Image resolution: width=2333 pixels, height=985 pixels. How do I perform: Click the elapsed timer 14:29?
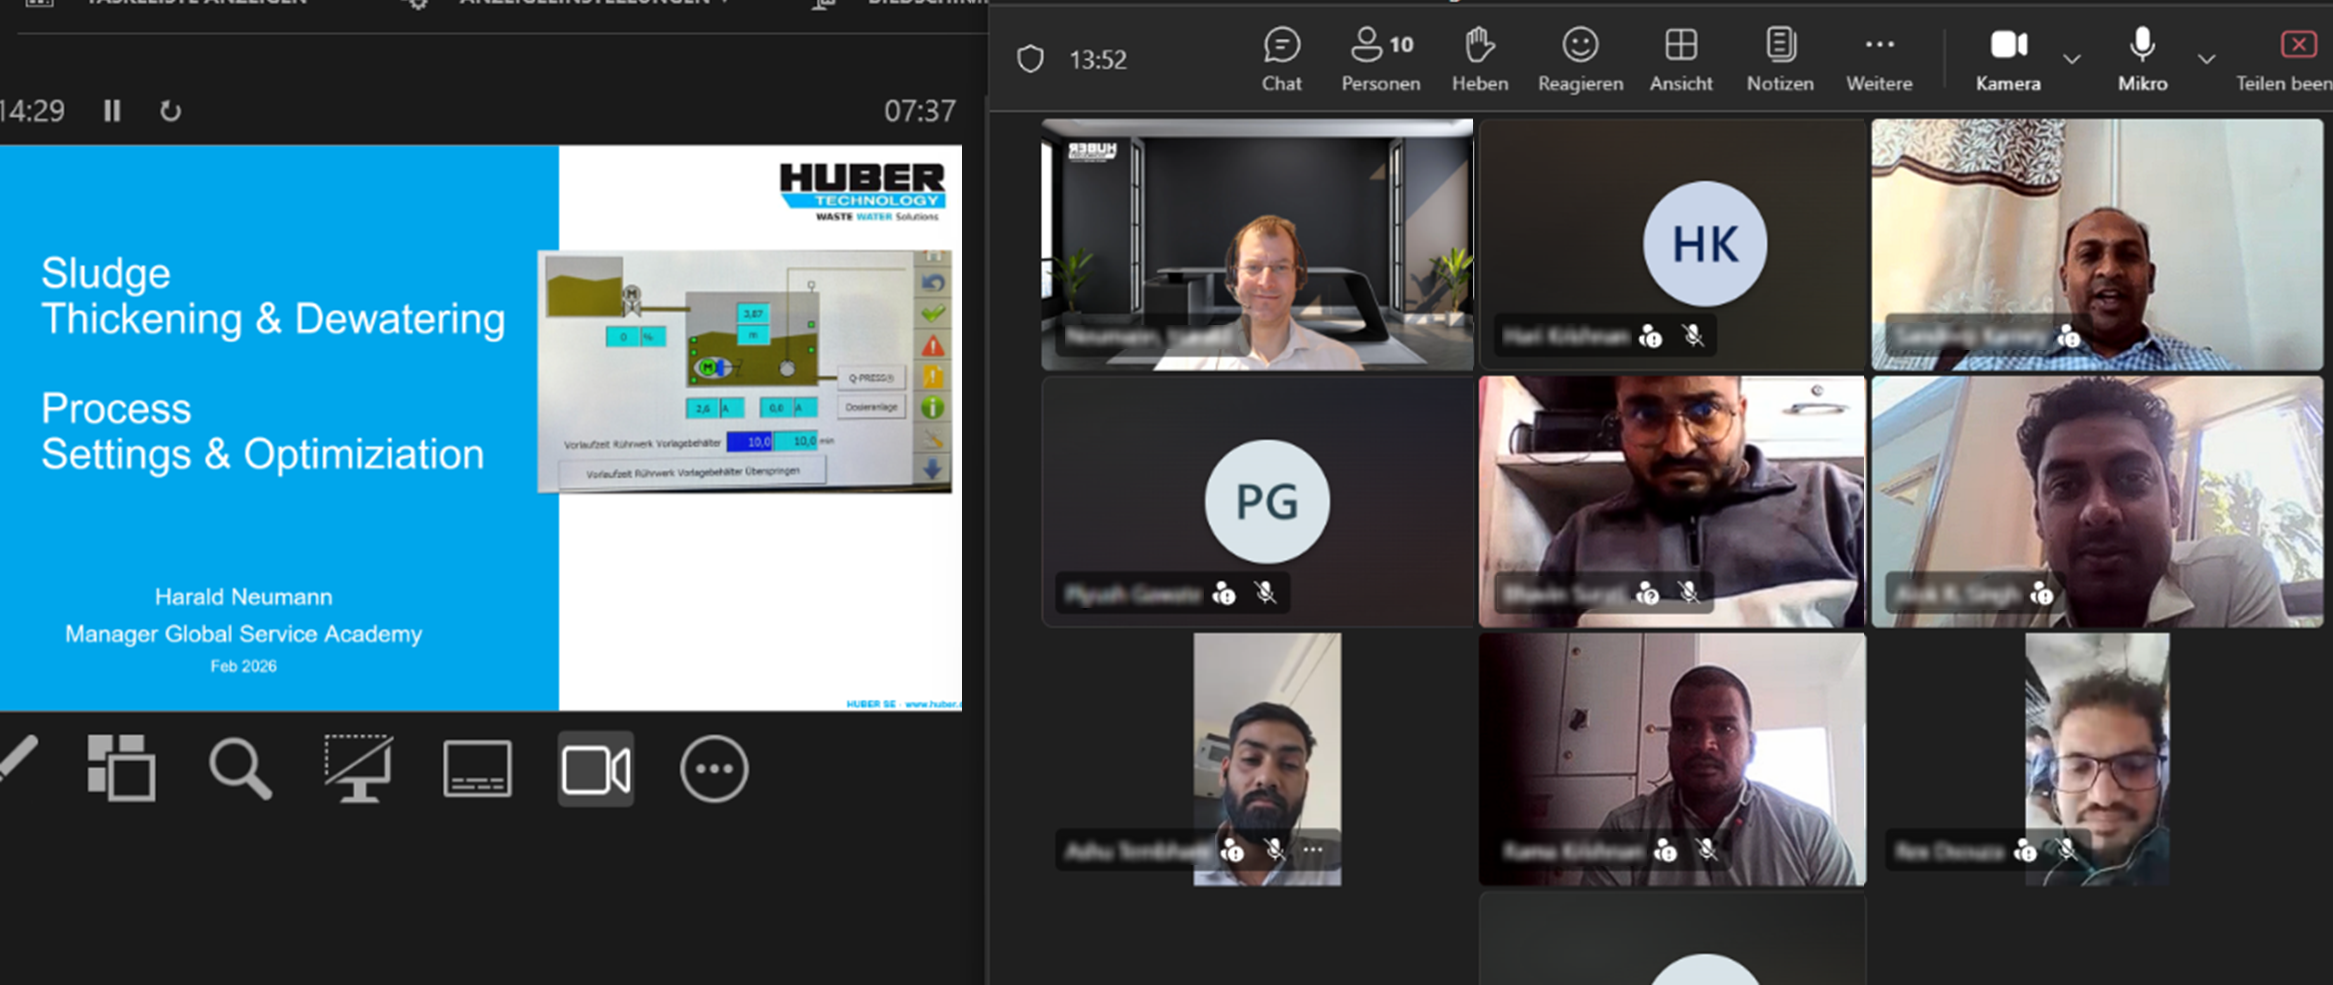tap(32, 111)
